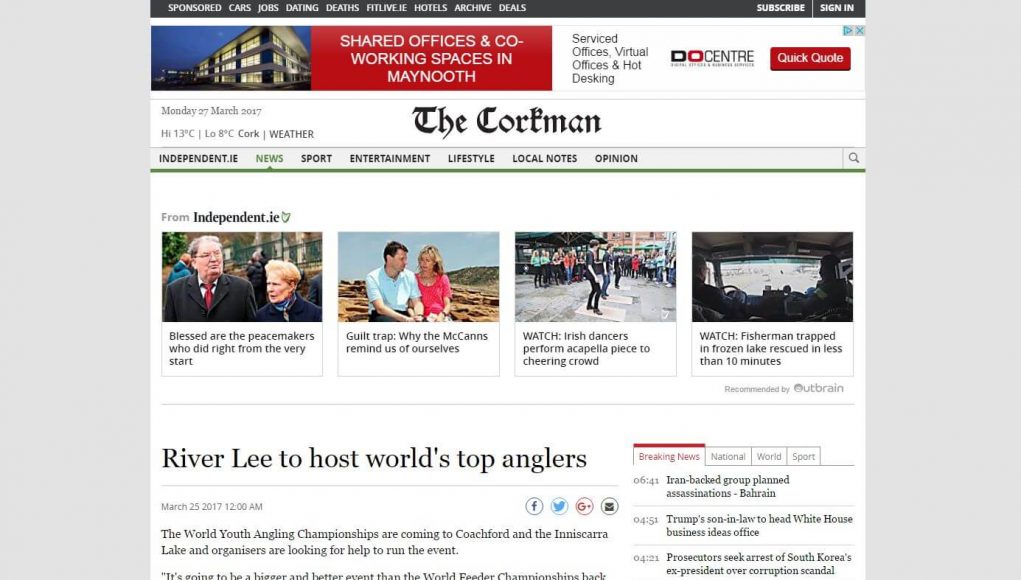Switch to the National tab

(728, 456)
